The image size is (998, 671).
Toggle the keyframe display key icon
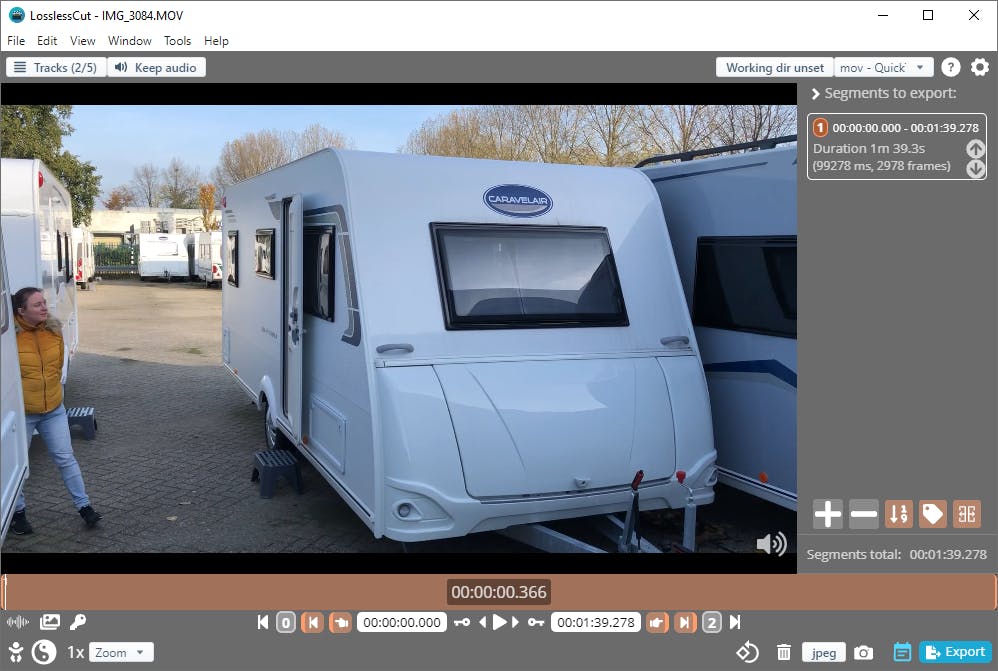click(x=78, y=622)
